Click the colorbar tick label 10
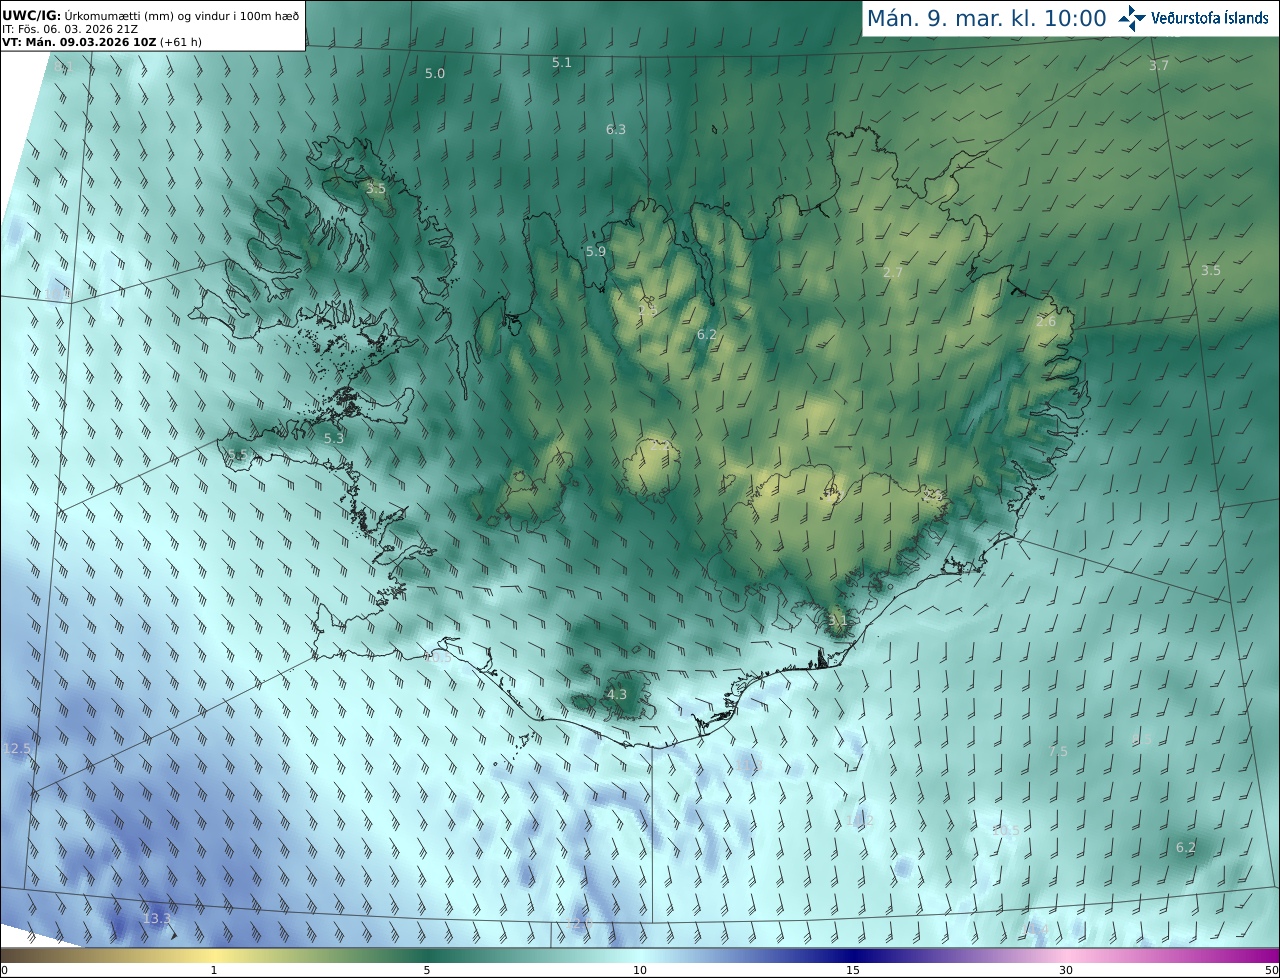 [x=640, y=970]
